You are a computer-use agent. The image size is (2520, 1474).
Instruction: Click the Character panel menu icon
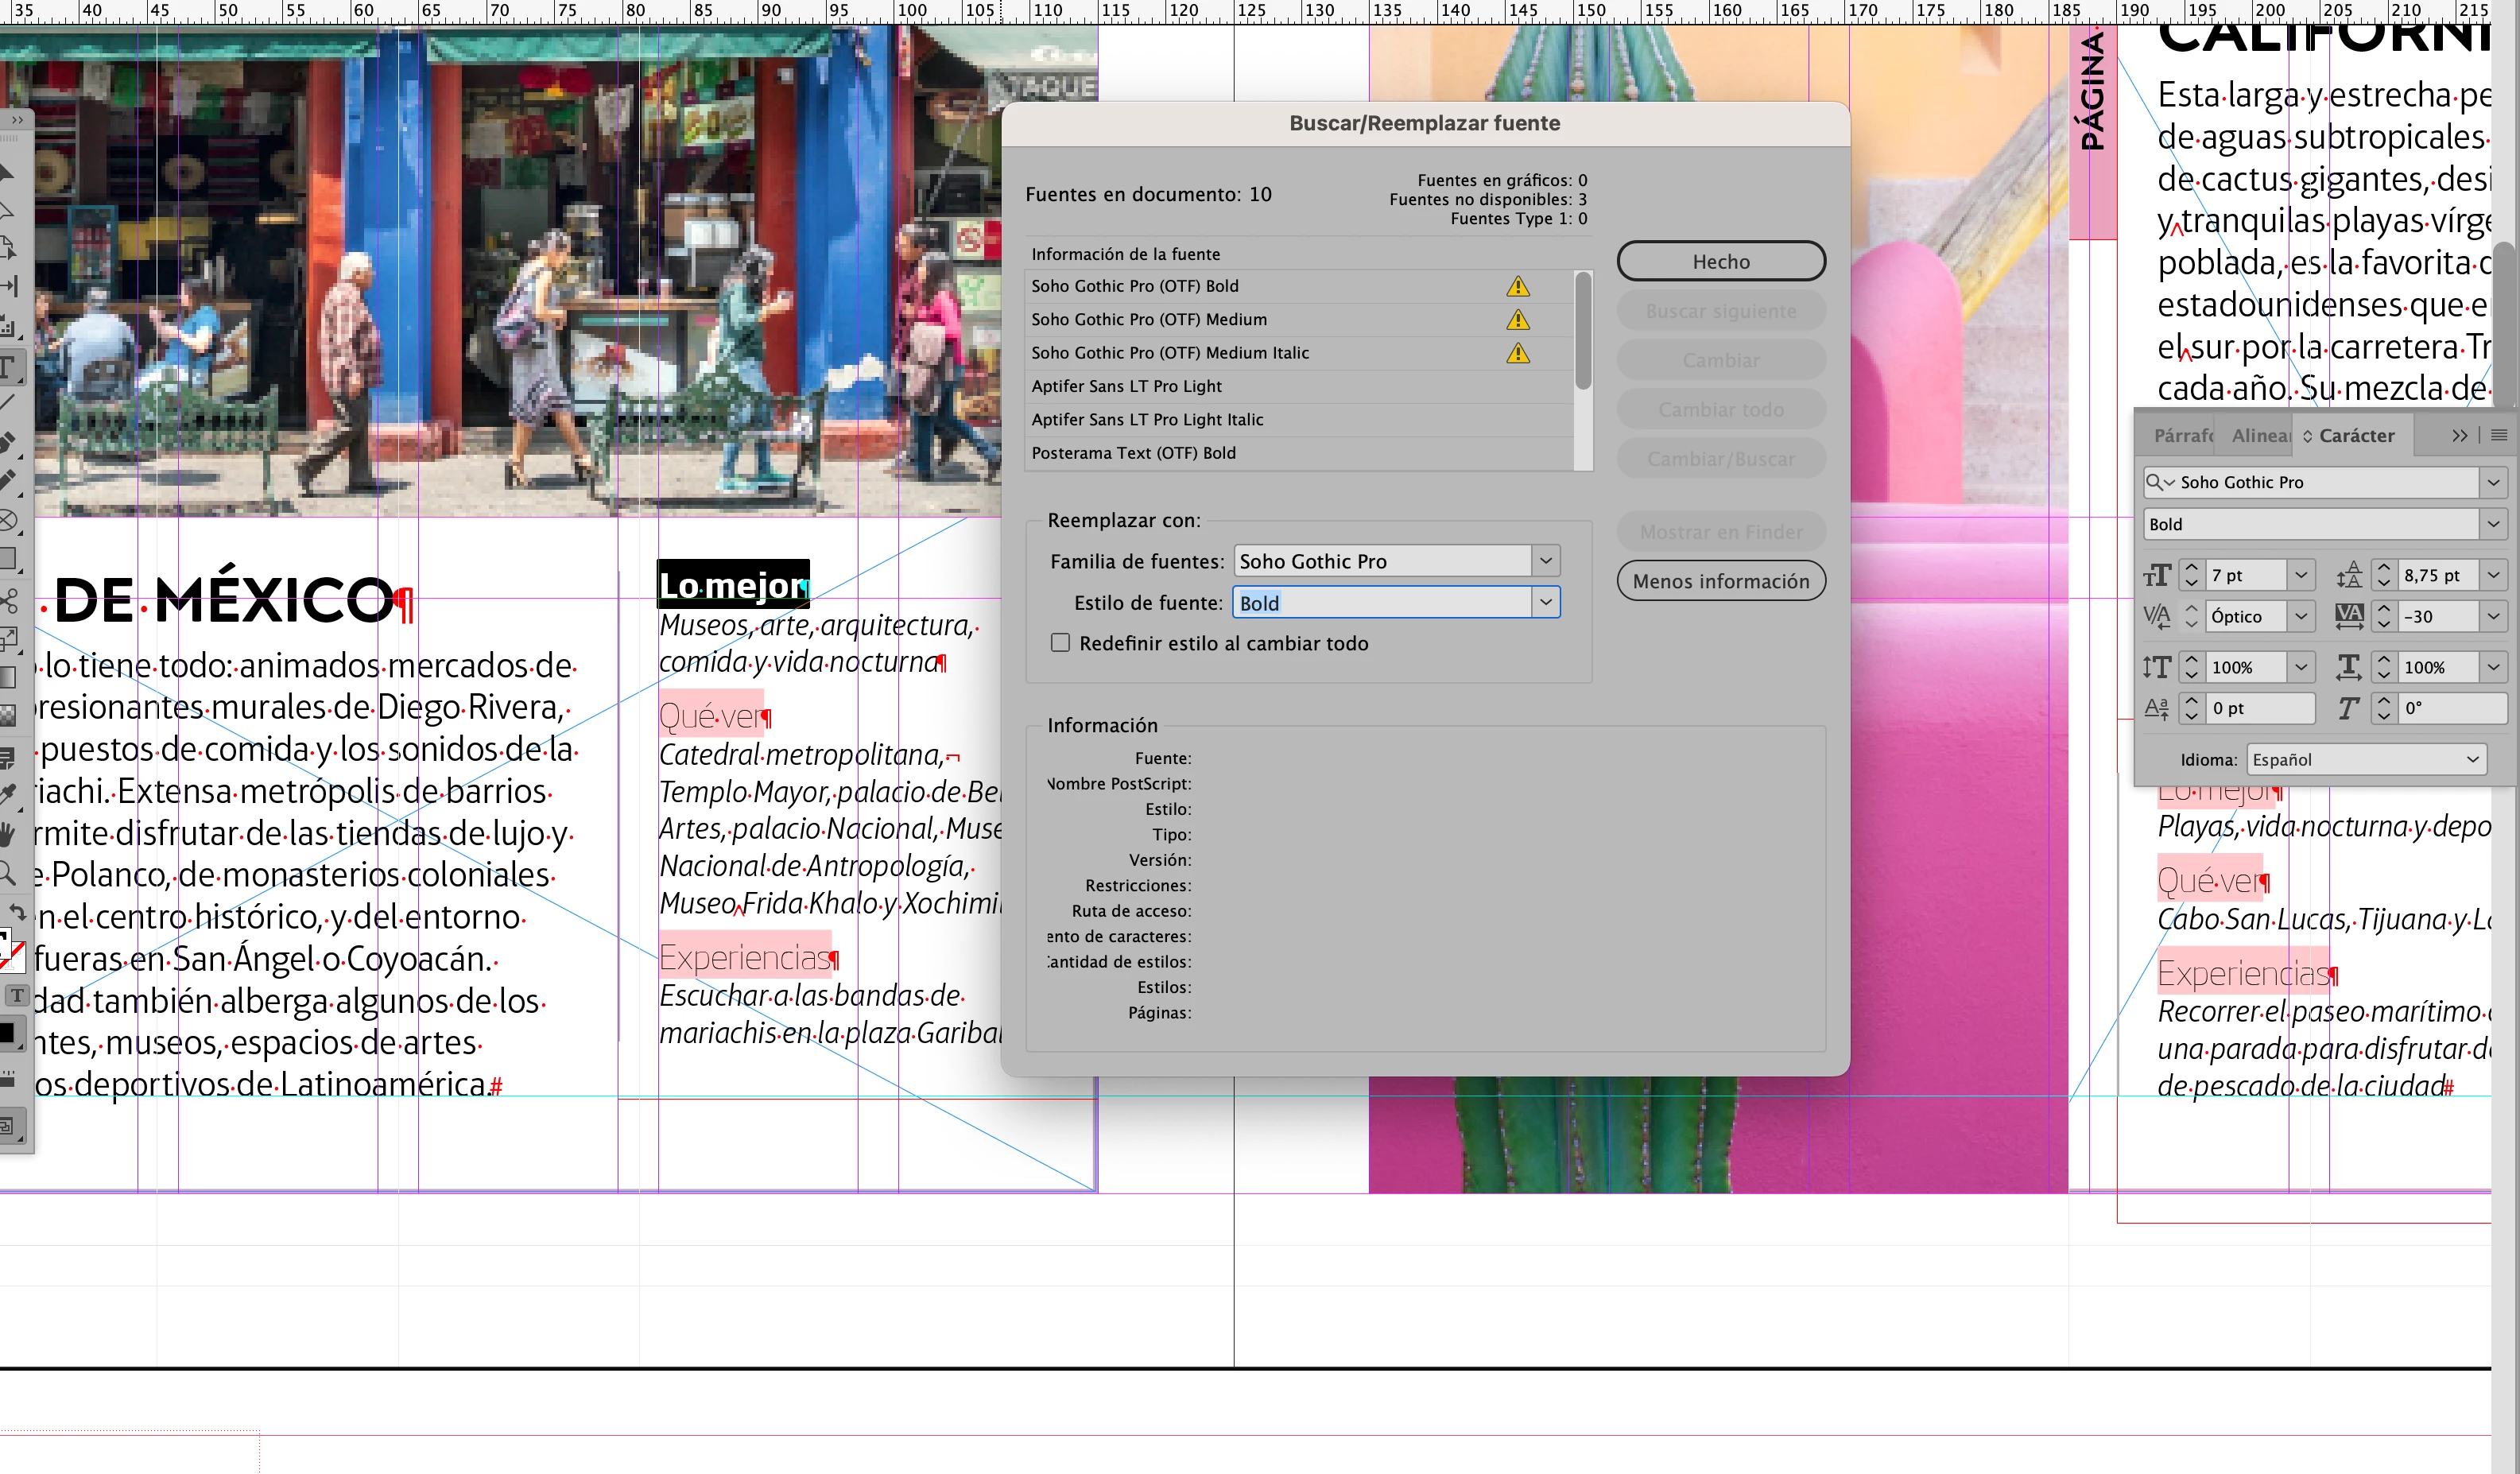coord(2499,435)
